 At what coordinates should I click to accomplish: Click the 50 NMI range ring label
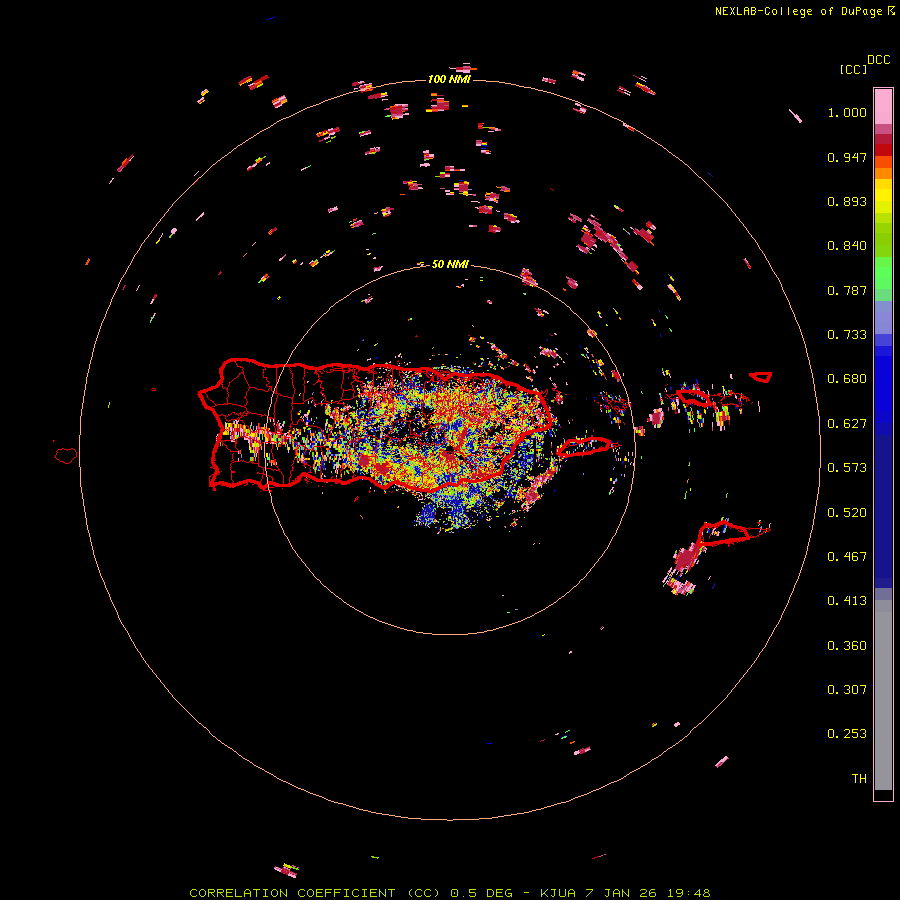[x=450, y=264]
